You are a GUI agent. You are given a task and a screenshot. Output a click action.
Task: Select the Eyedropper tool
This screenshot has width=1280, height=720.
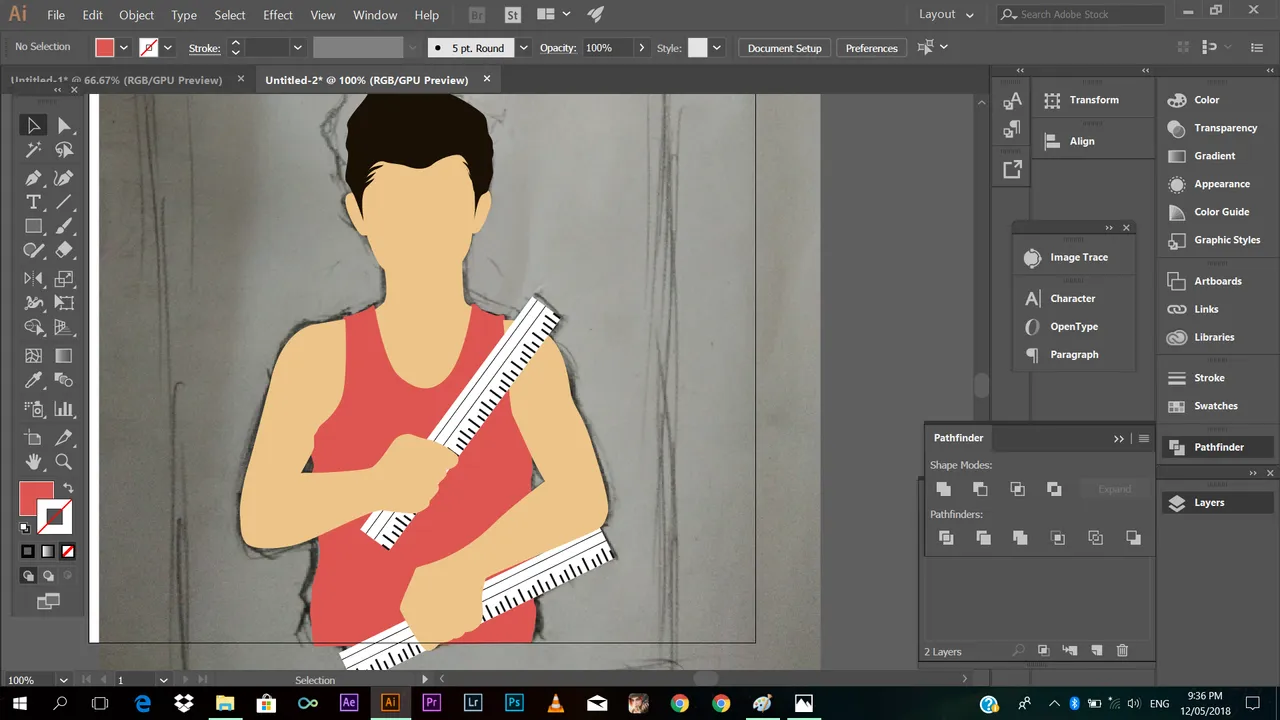click(33, 380)
